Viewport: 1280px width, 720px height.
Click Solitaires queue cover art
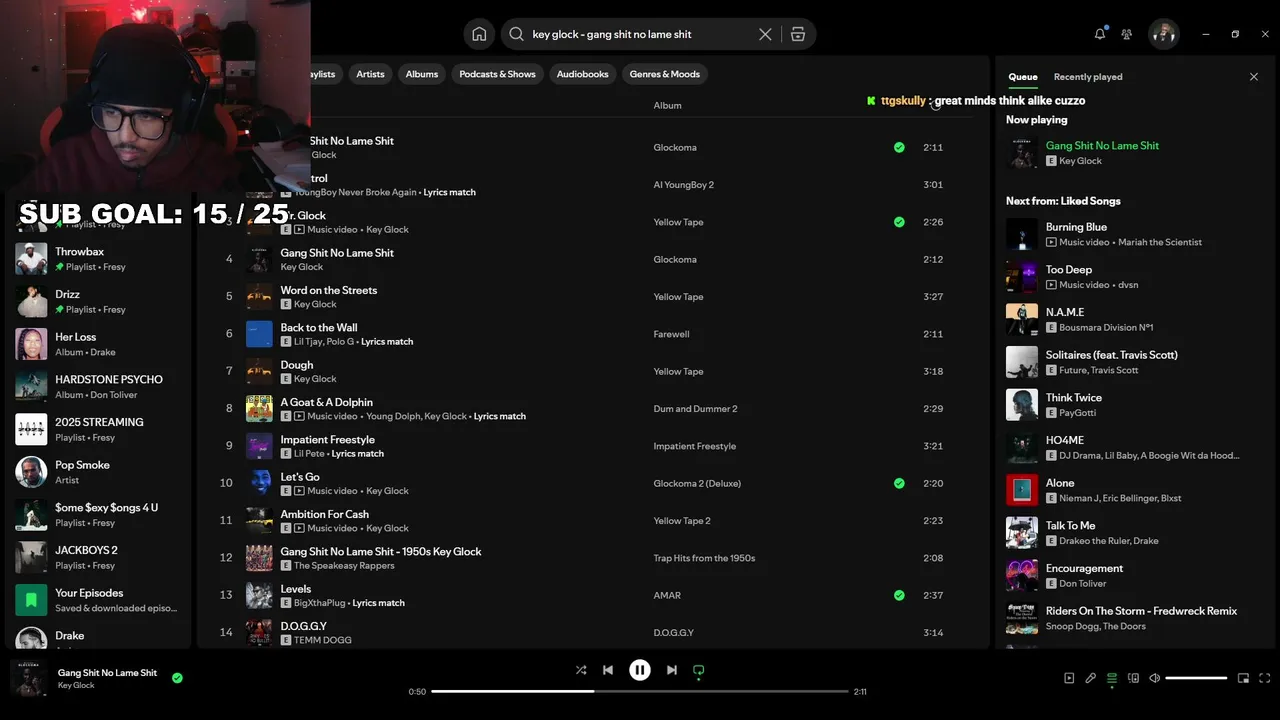coord(1022,362)
